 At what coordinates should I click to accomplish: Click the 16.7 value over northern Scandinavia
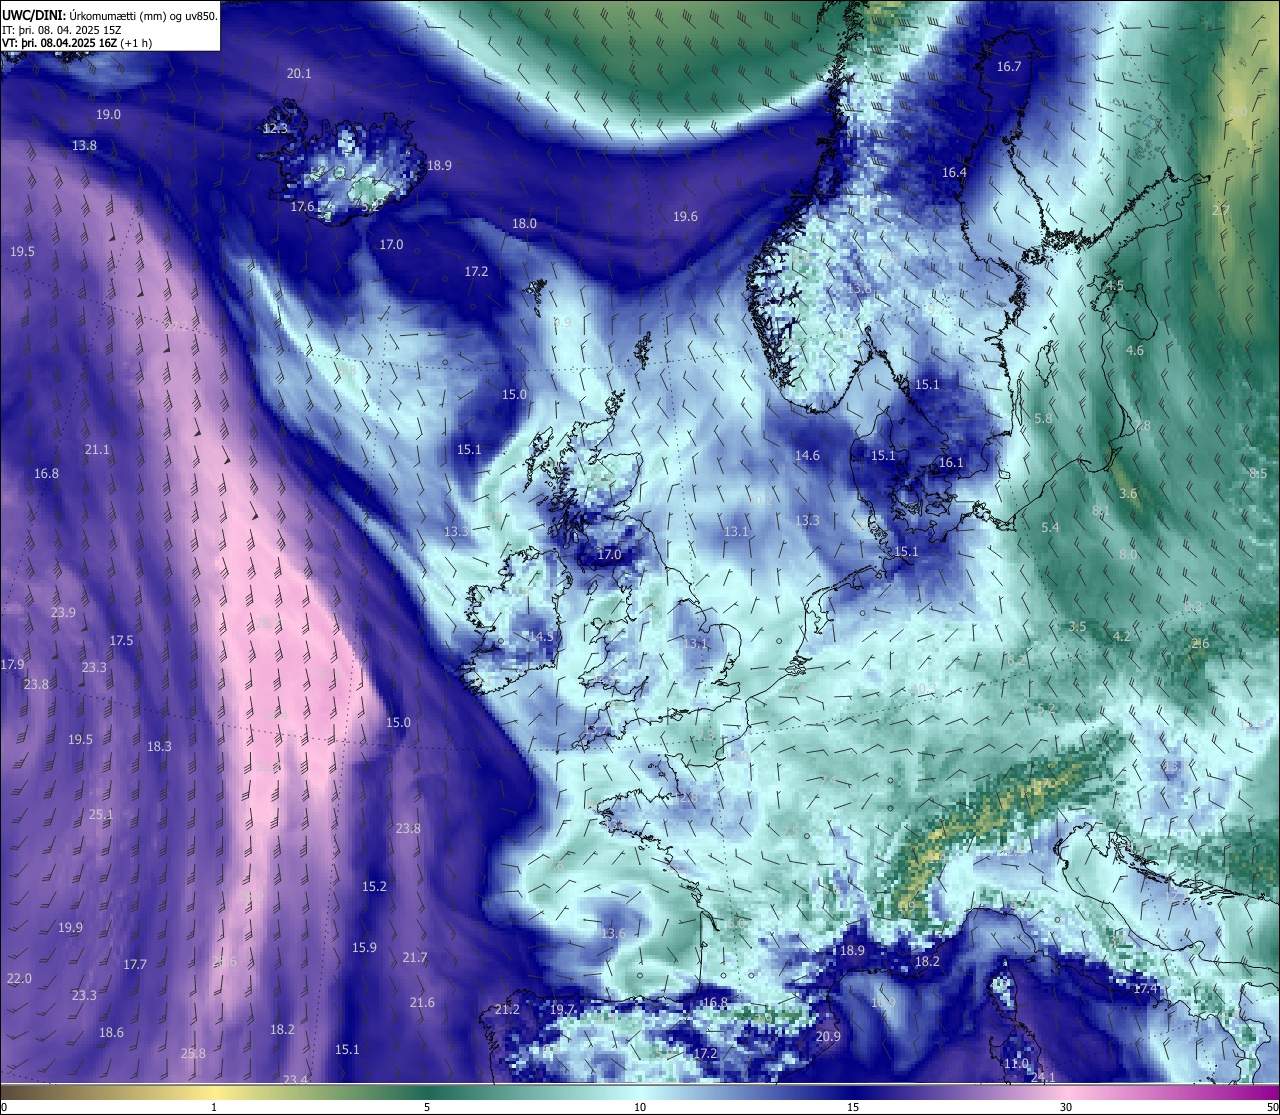pyautogui.click(x=1009, y=67)
